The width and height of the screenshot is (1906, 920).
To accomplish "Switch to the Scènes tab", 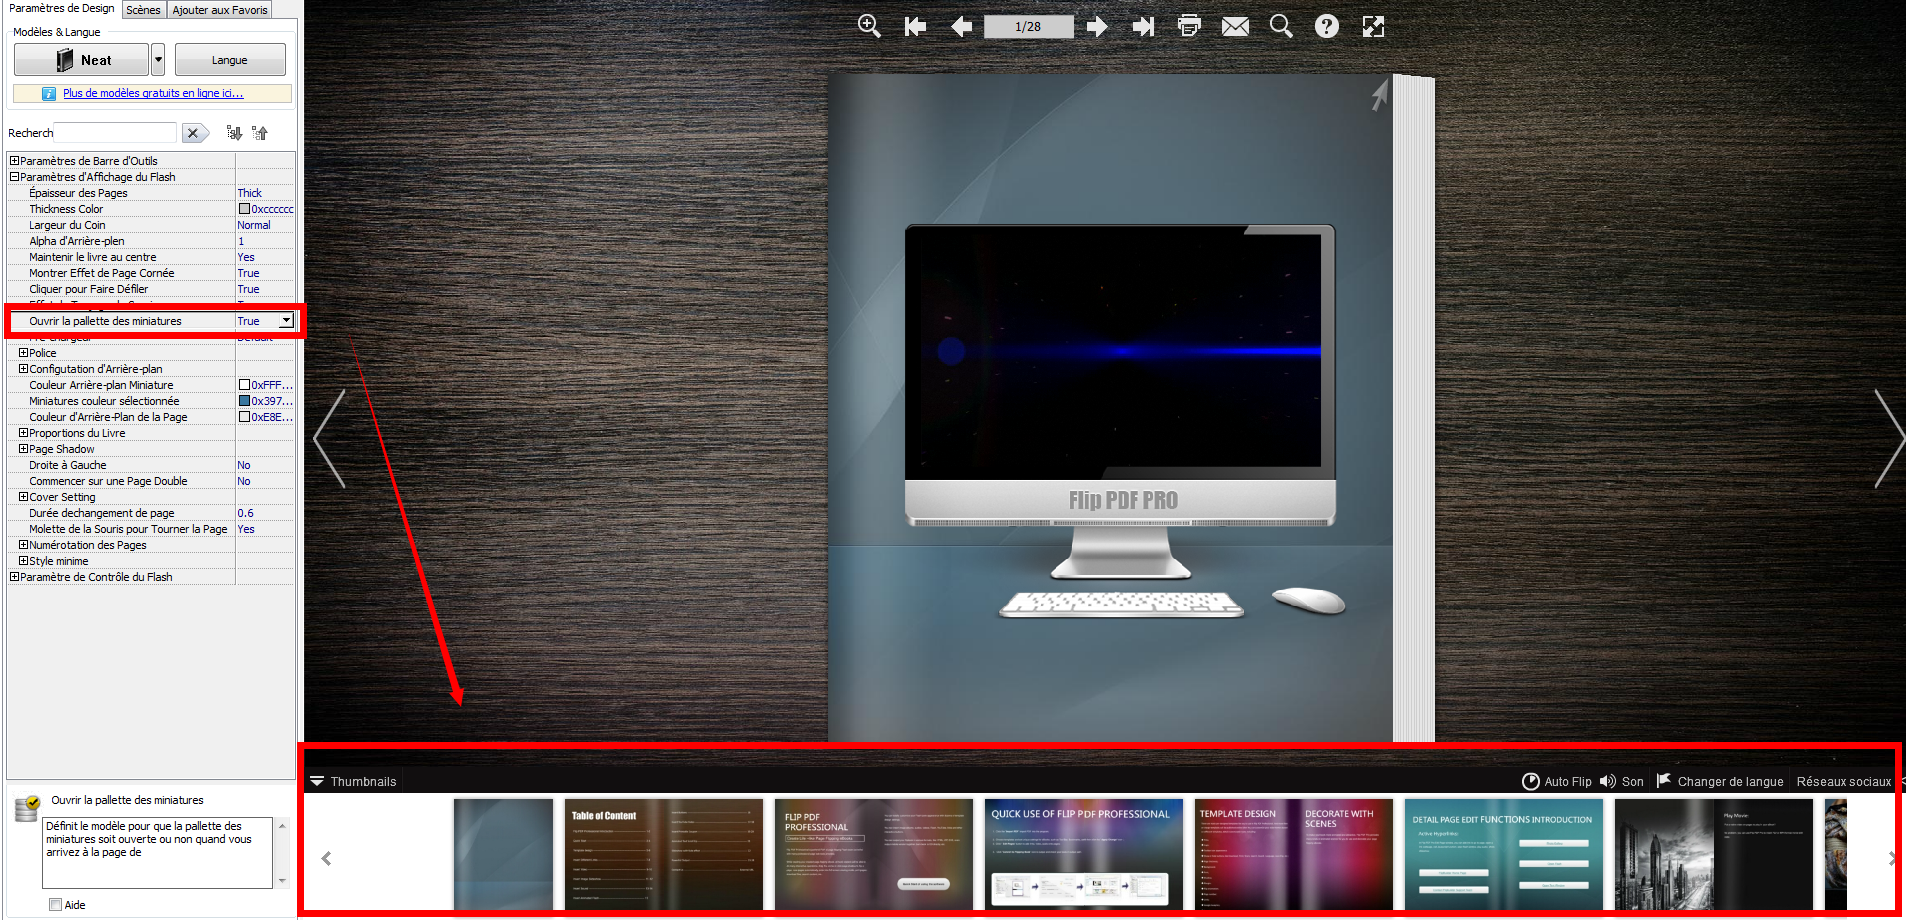I will (x=143, y=10).
